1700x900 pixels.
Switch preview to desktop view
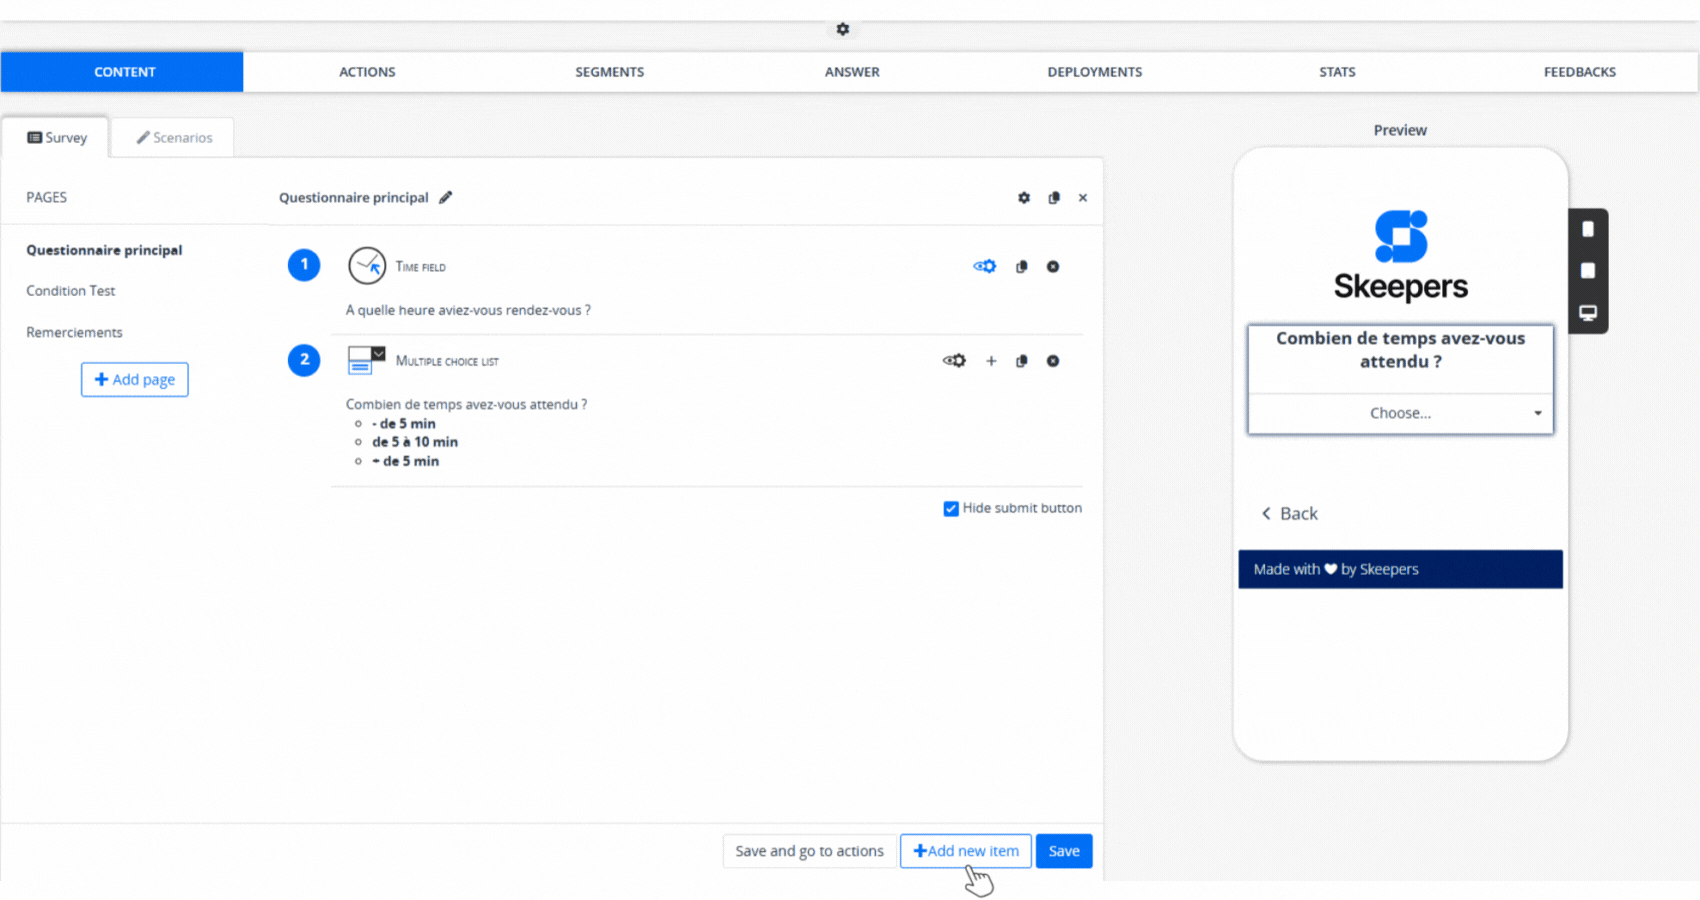point(1587,313)
